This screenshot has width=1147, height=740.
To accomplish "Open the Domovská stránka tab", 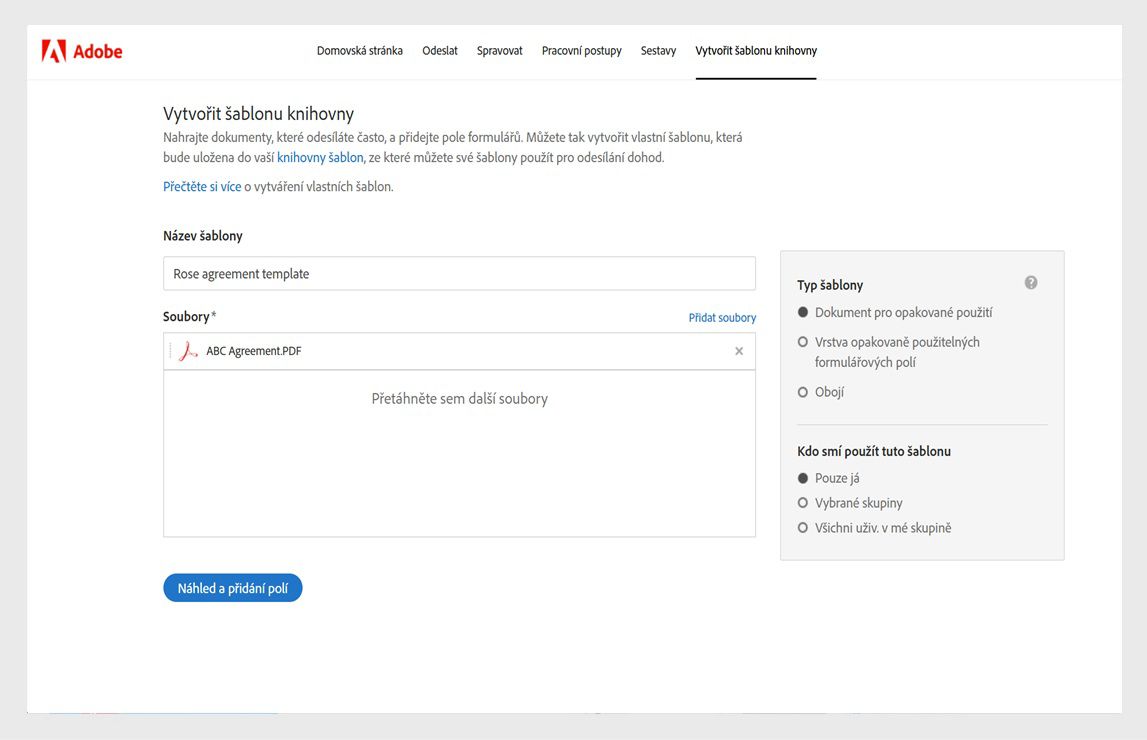I will pyautogui.click(x=360, y=51).
